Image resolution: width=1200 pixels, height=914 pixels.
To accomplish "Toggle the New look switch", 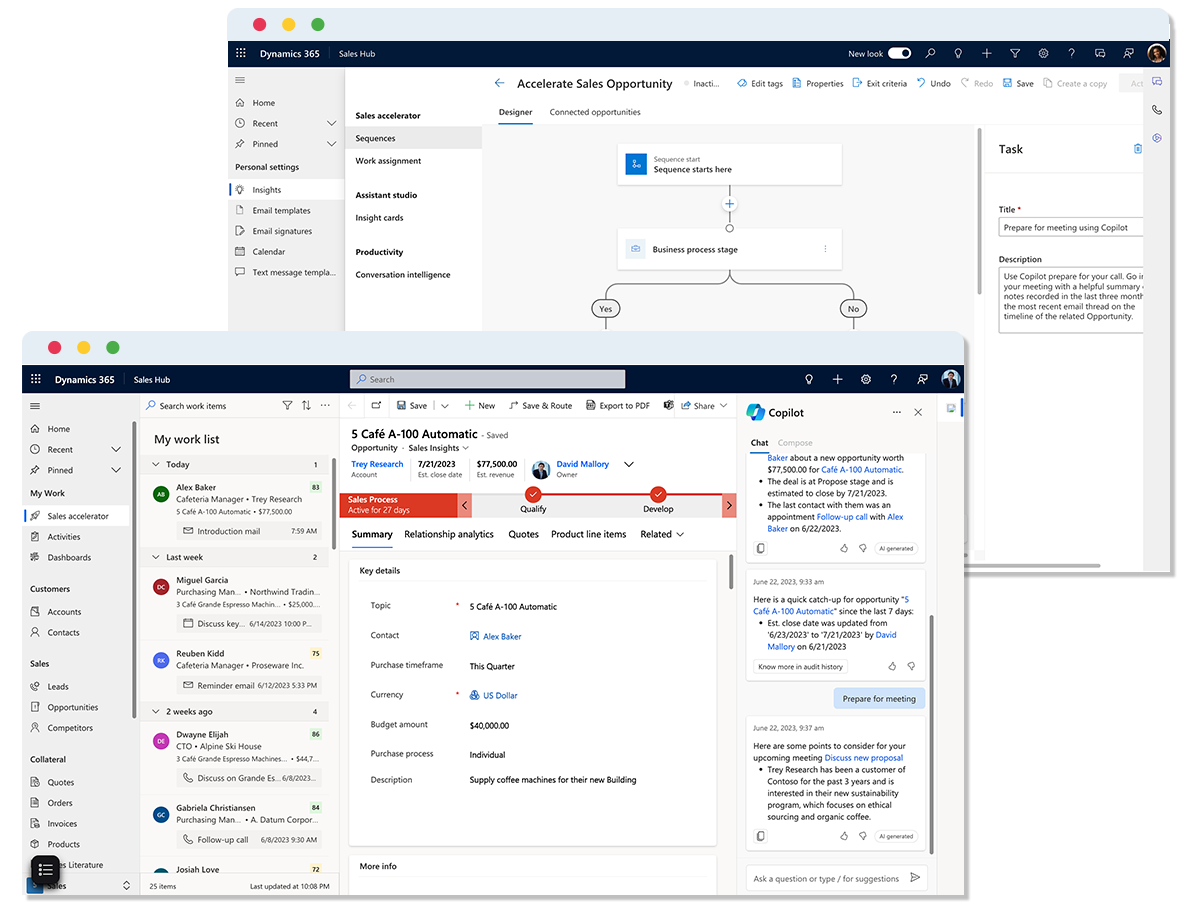I will [x=899, y=54].
